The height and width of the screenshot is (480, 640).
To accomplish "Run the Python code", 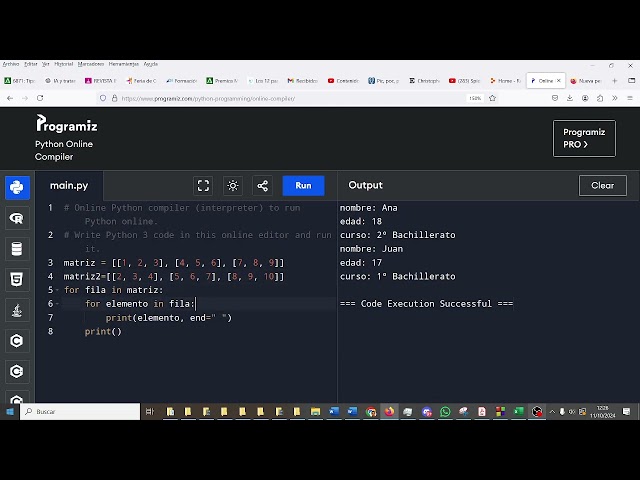I will coord(303,186).
